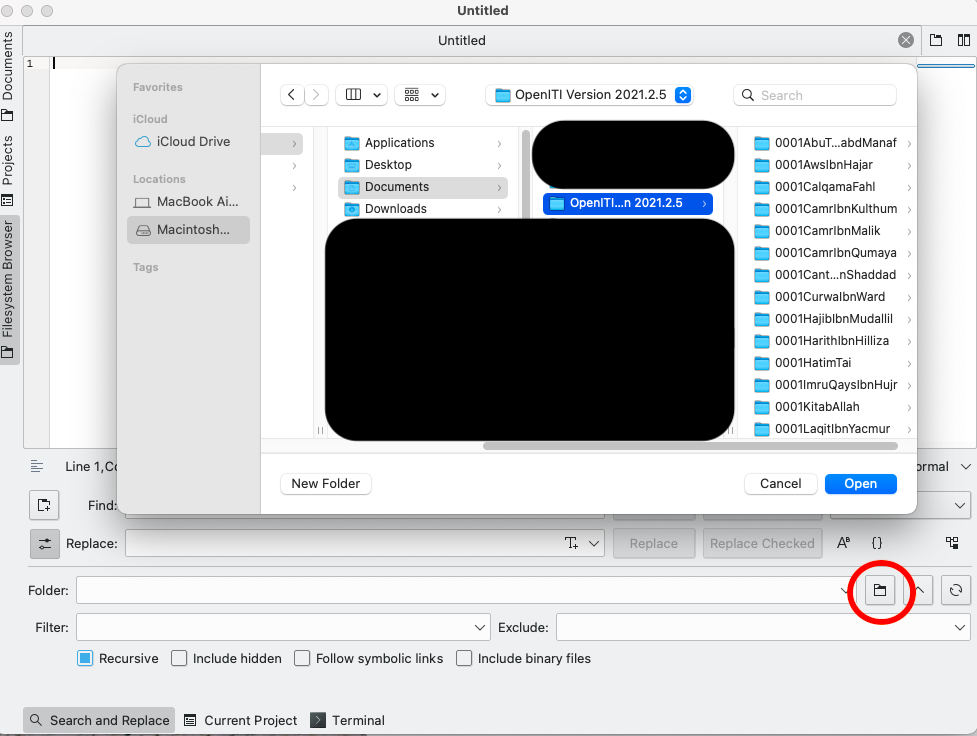
Task: Click the back arrow in file dialog
Action: [292, 95]
